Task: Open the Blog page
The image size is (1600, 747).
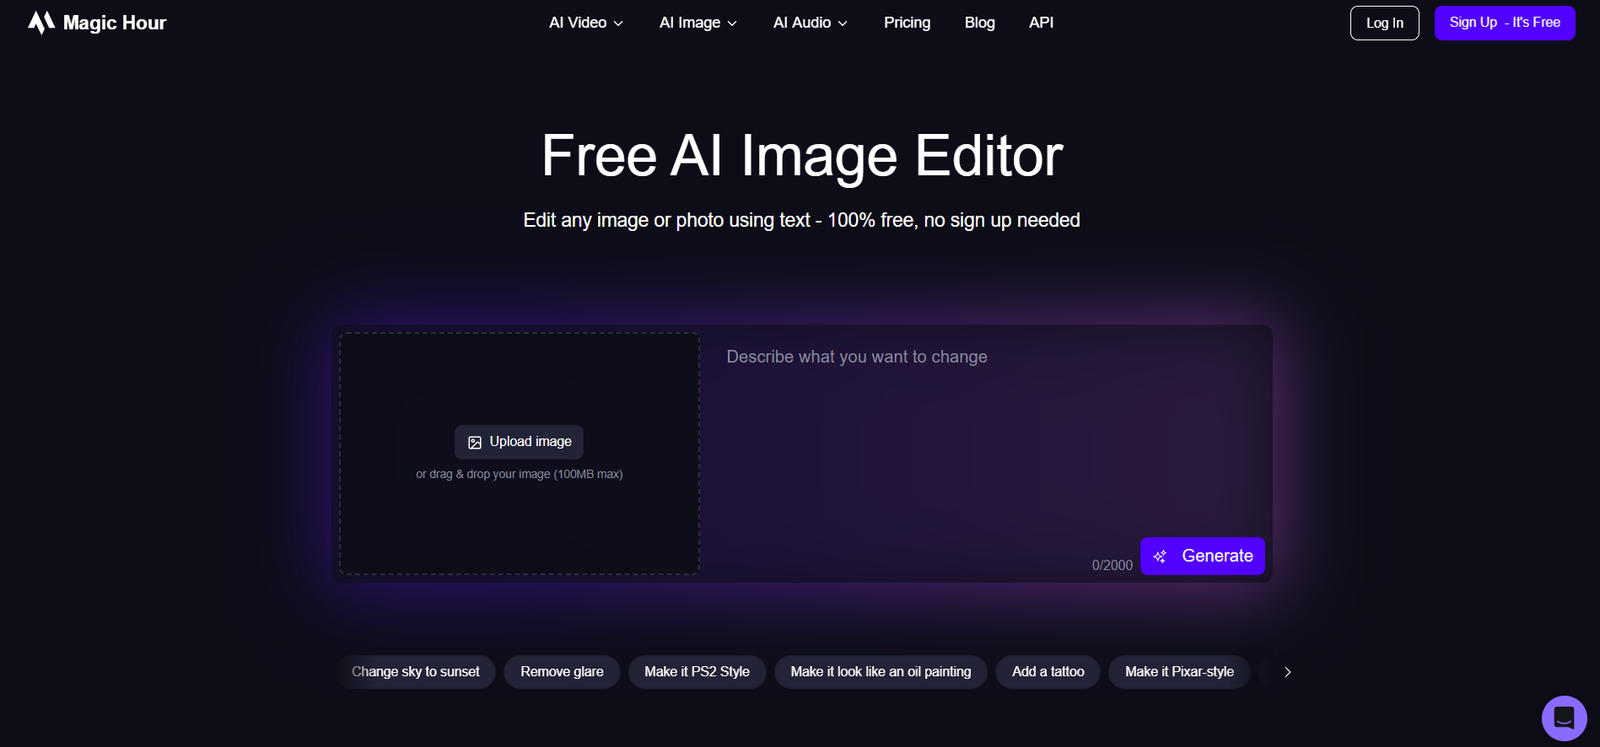Action: [979, 23]
